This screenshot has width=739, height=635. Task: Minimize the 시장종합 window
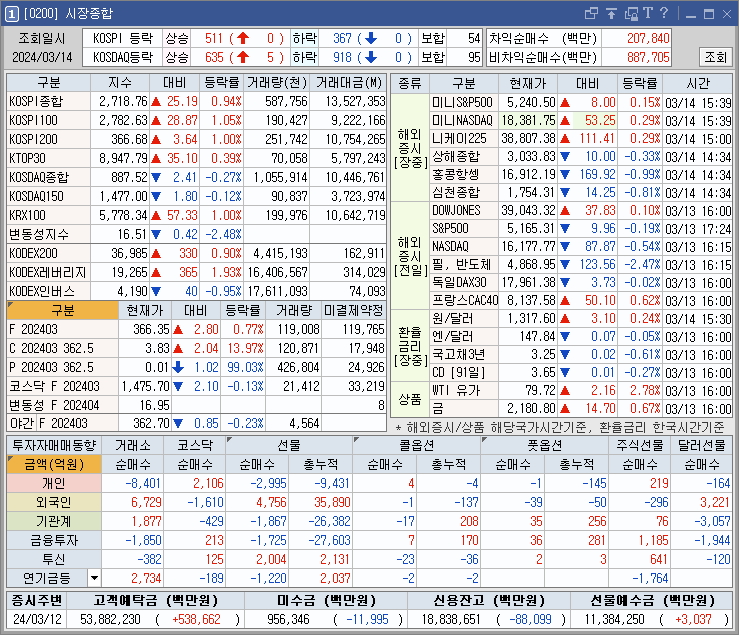[691, 15]
